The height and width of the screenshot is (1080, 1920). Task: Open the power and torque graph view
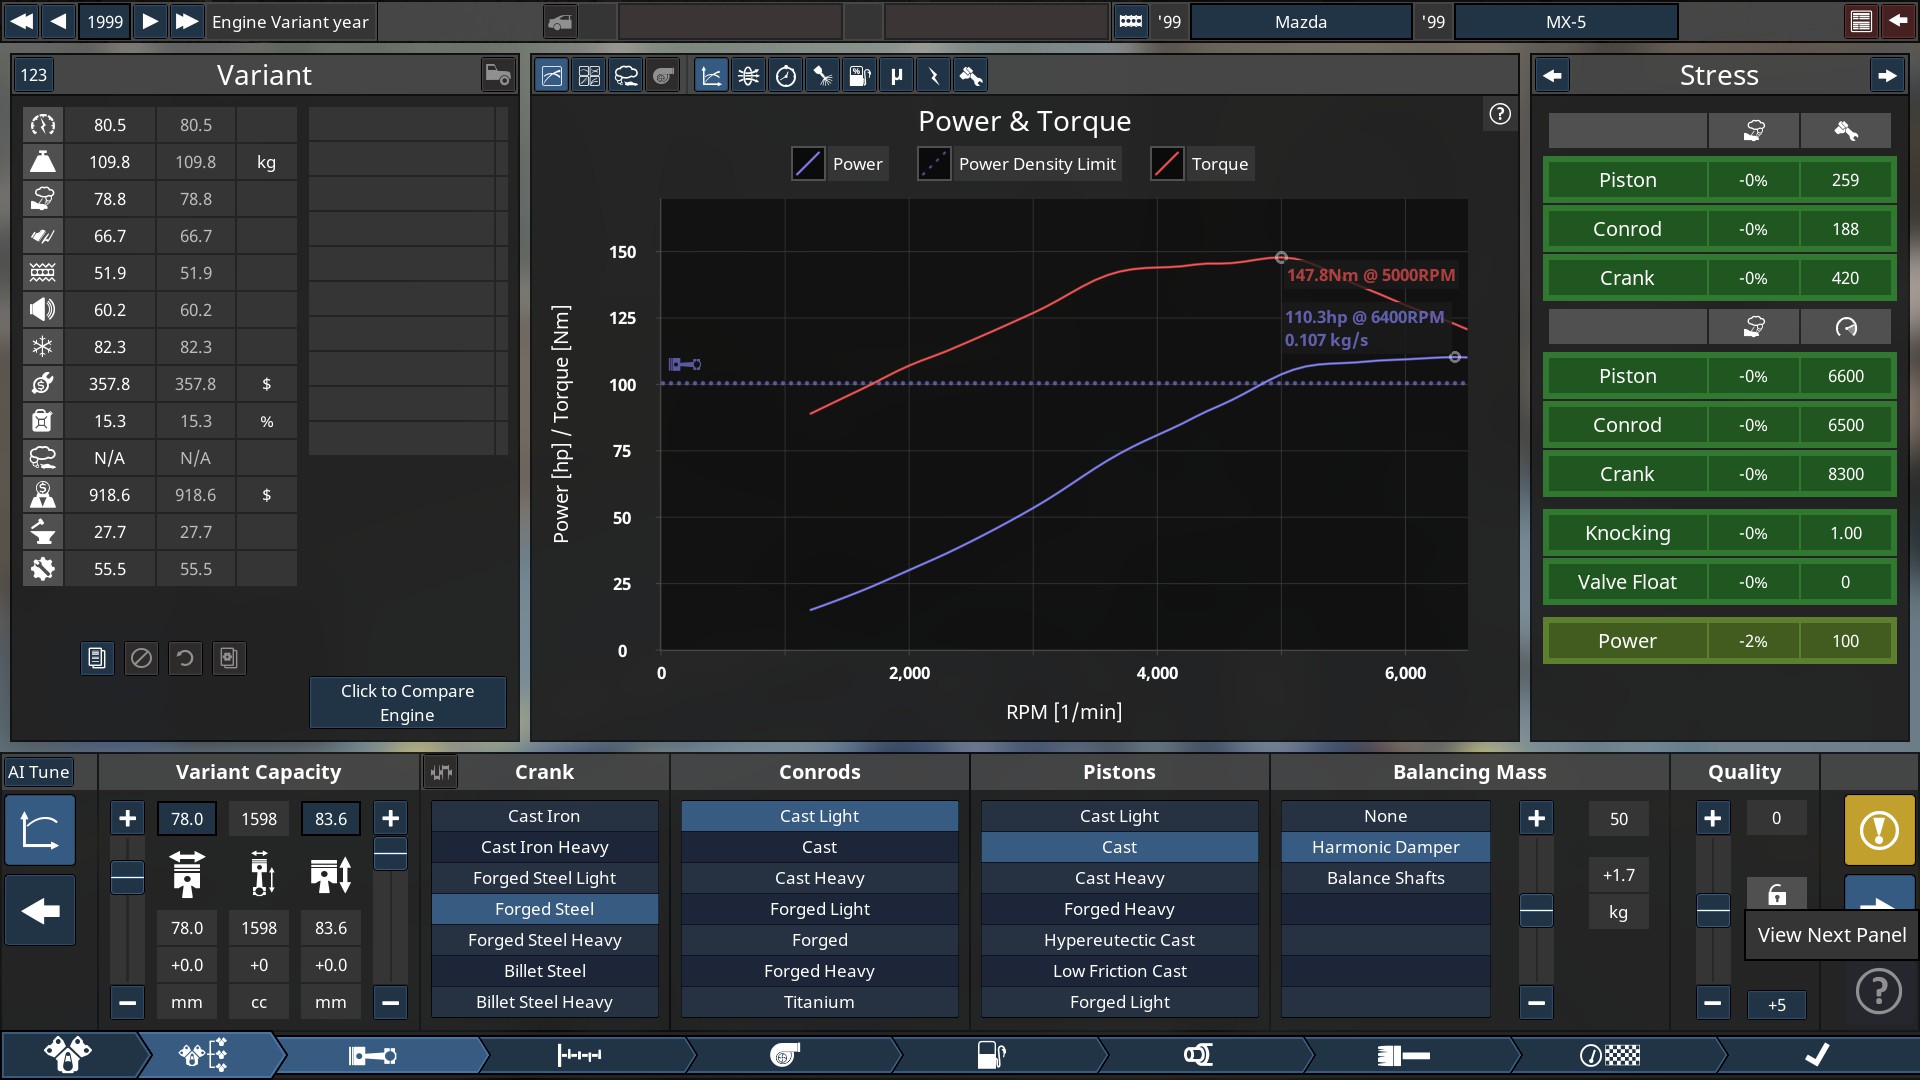click(552, 75)
